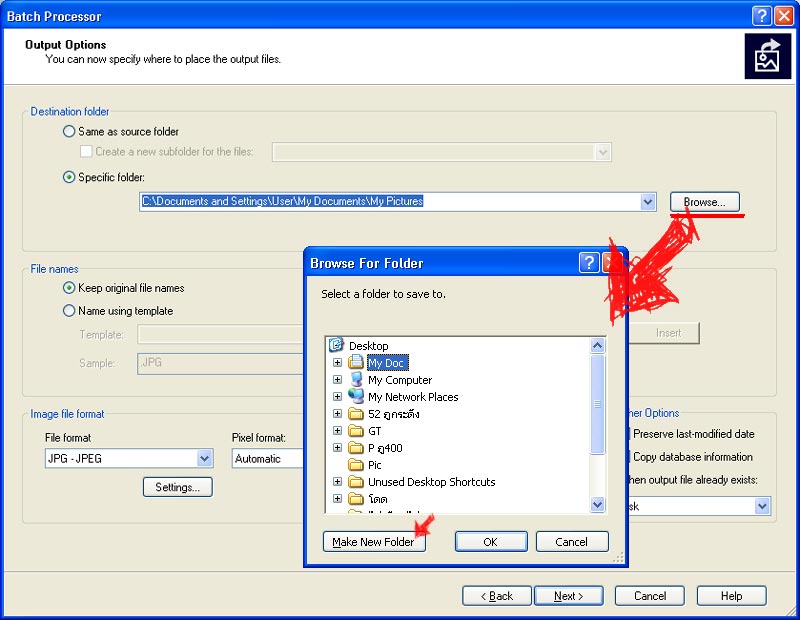
Task: Click the folder tree scrollbar thumb
Action: (597, 404)
